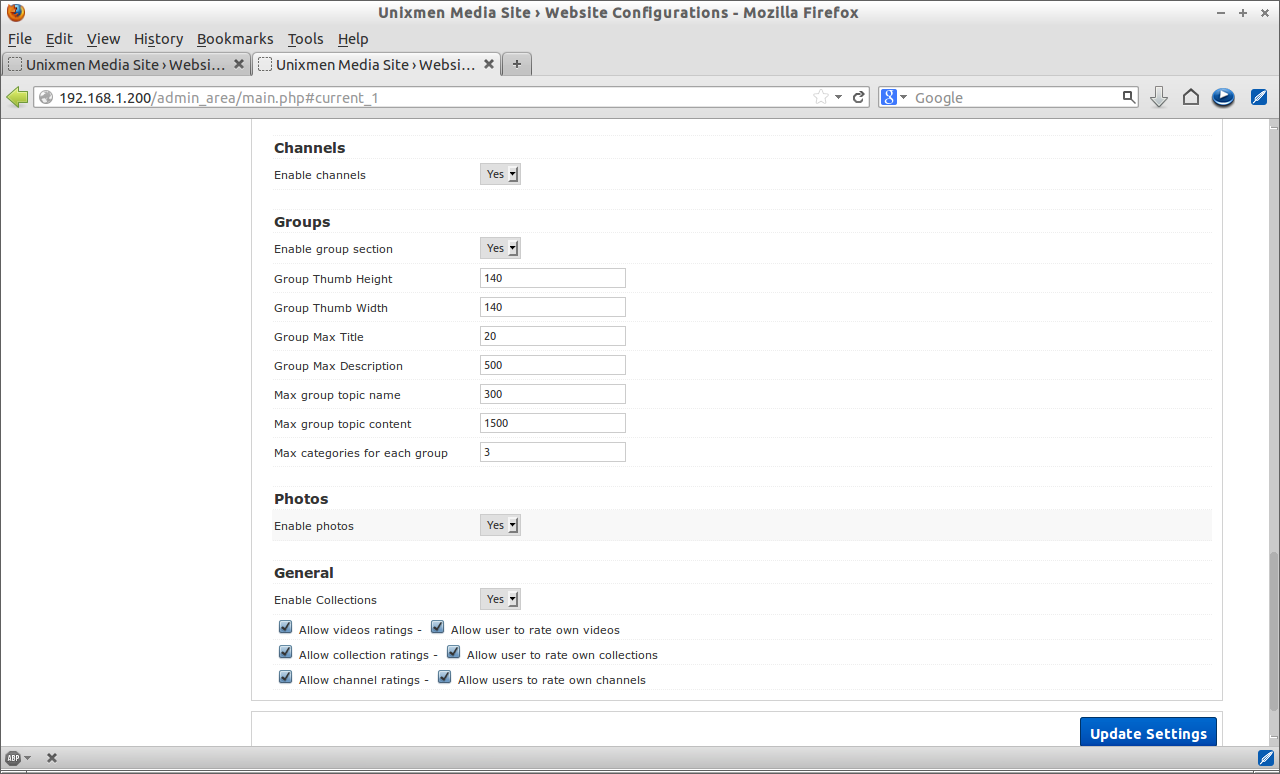Toggle Allow users to rate own channels
This screenshot has height=774, width=1280.
pyautogui.click(x=445, y=678)
